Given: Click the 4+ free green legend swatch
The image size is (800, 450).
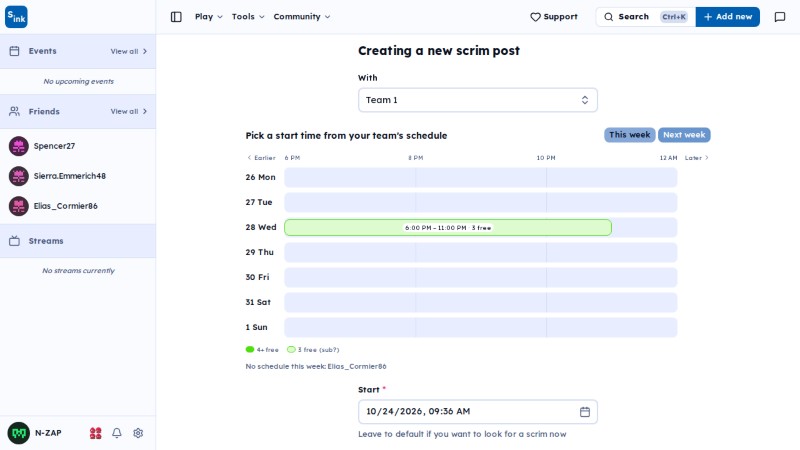Looking at the screenshot, I should [x=250, y=349].
